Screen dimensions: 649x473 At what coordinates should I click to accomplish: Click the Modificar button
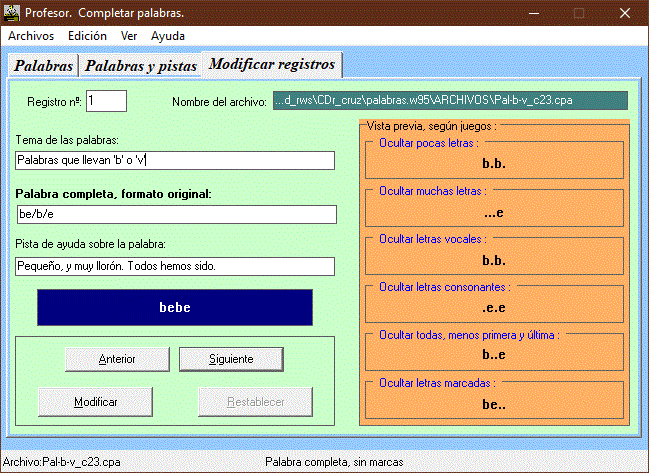pyautogui.click(x=96, y=402)
